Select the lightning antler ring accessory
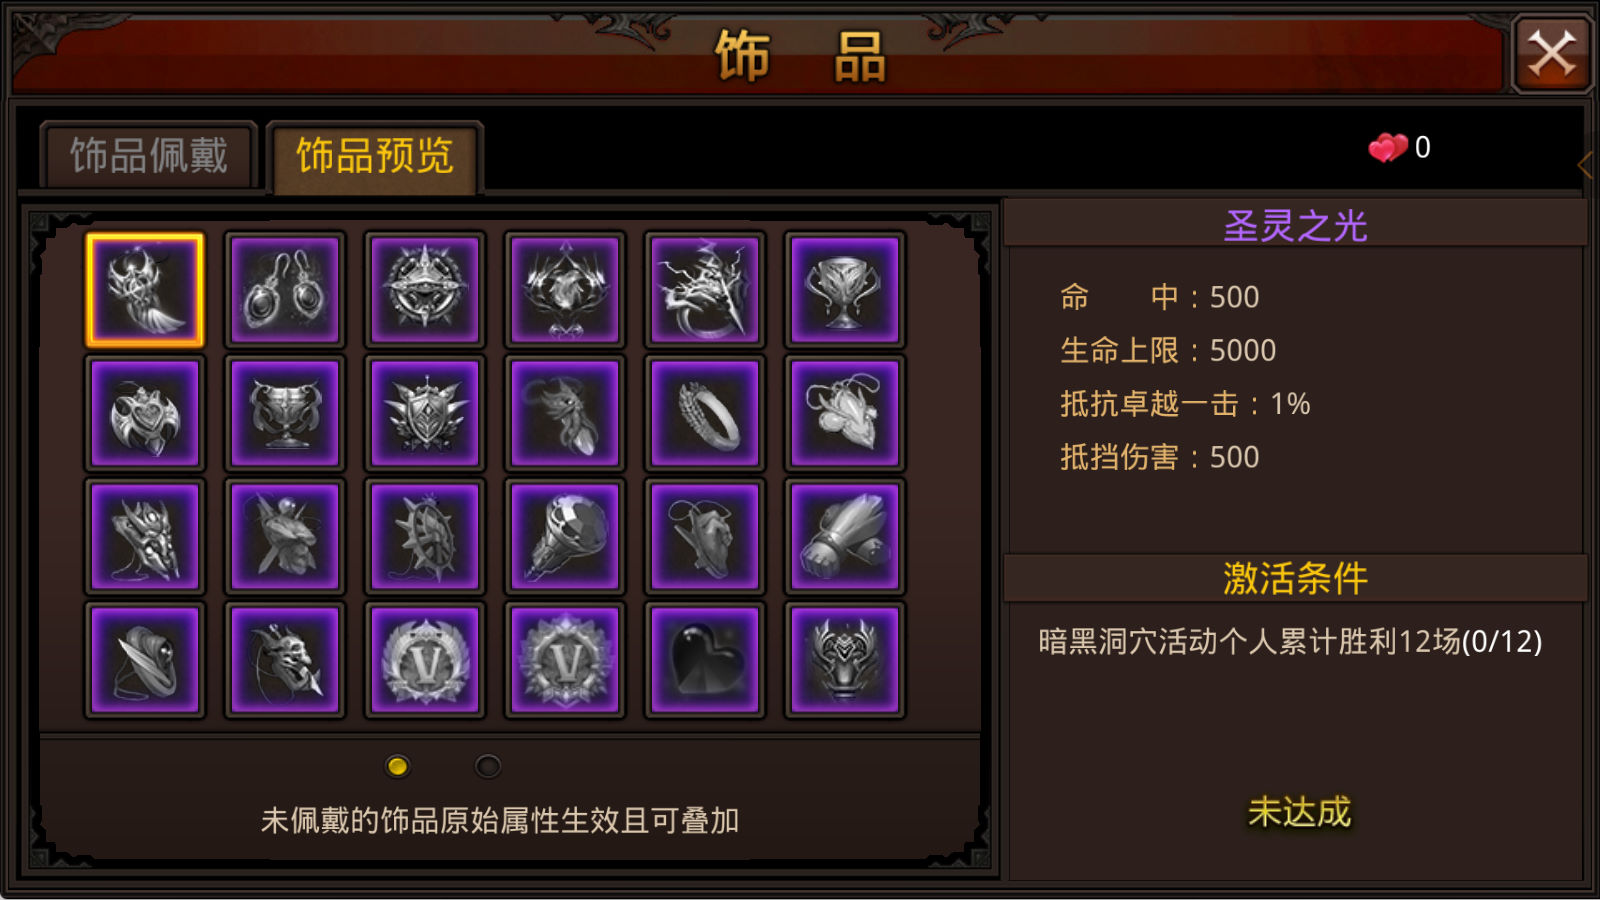The image size is (1600, 900). click(x=705, y=290)
